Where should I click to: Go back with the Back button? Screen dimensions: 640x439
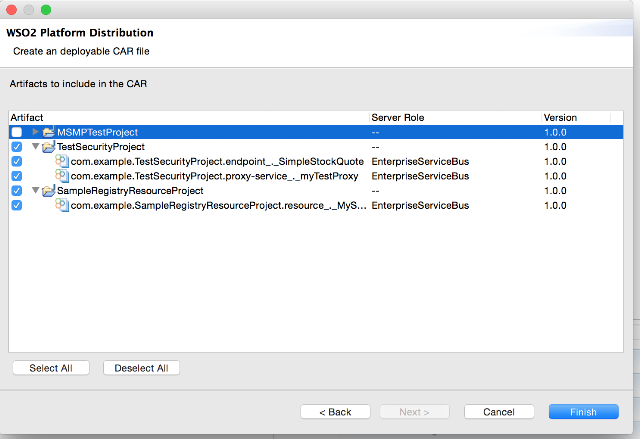click(336, 412)
